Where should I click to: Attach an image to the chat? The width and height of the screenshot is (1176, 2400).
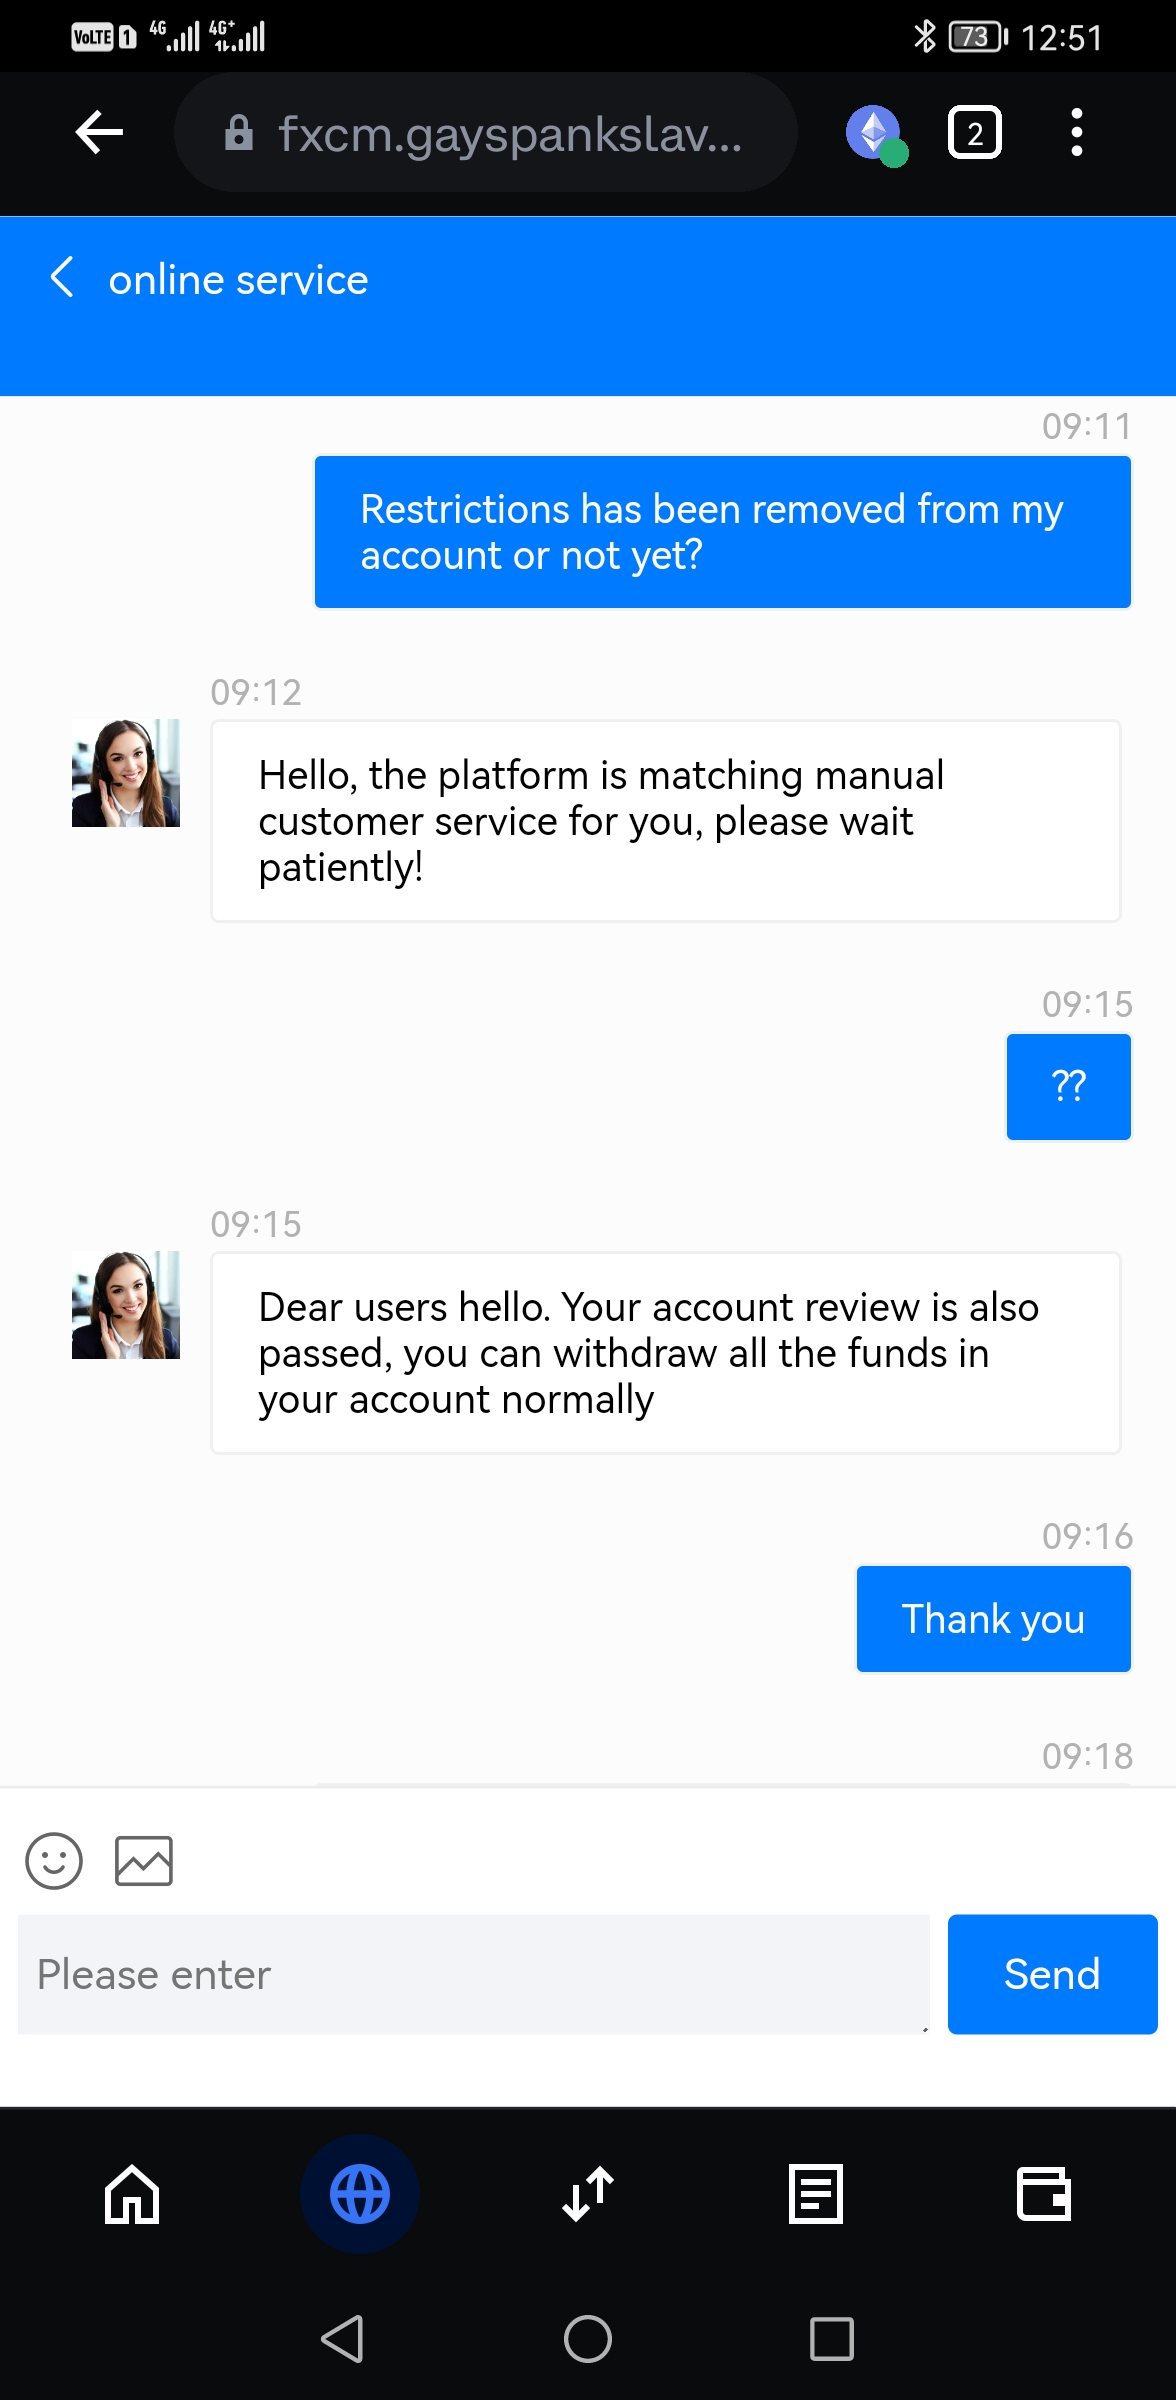coord(144,1860)
